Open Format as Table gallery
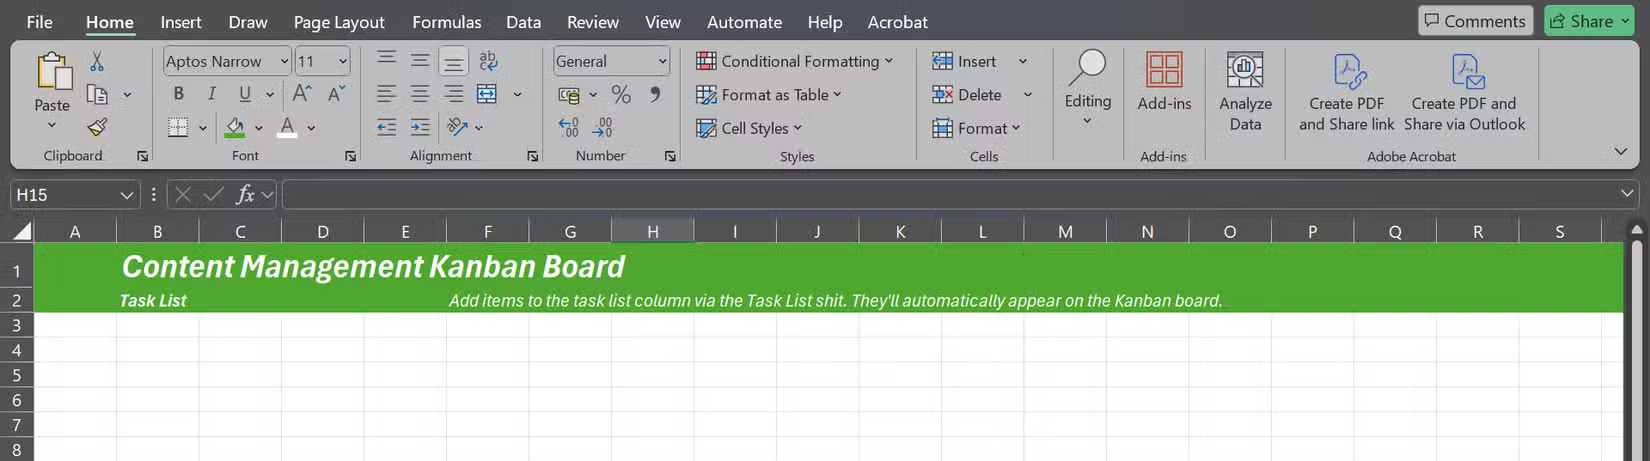Image resolution: width=1650 pixels, height=461 pixels. tap(769, 95)
